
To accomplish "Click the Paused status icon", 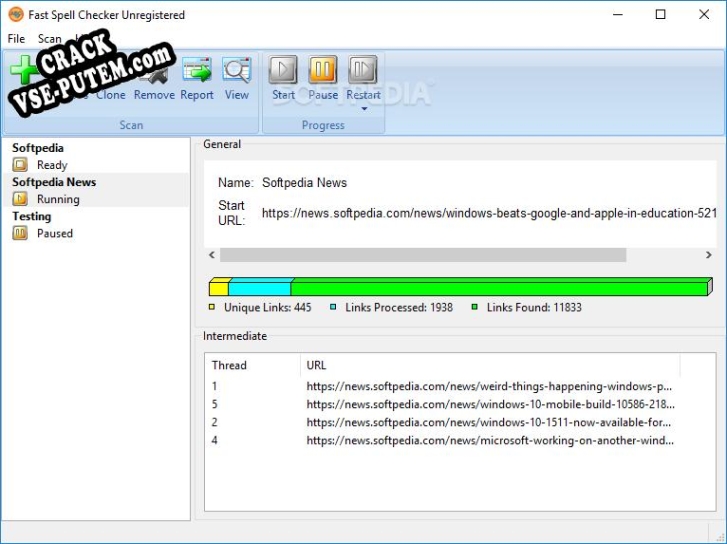I will pos(20,233).
